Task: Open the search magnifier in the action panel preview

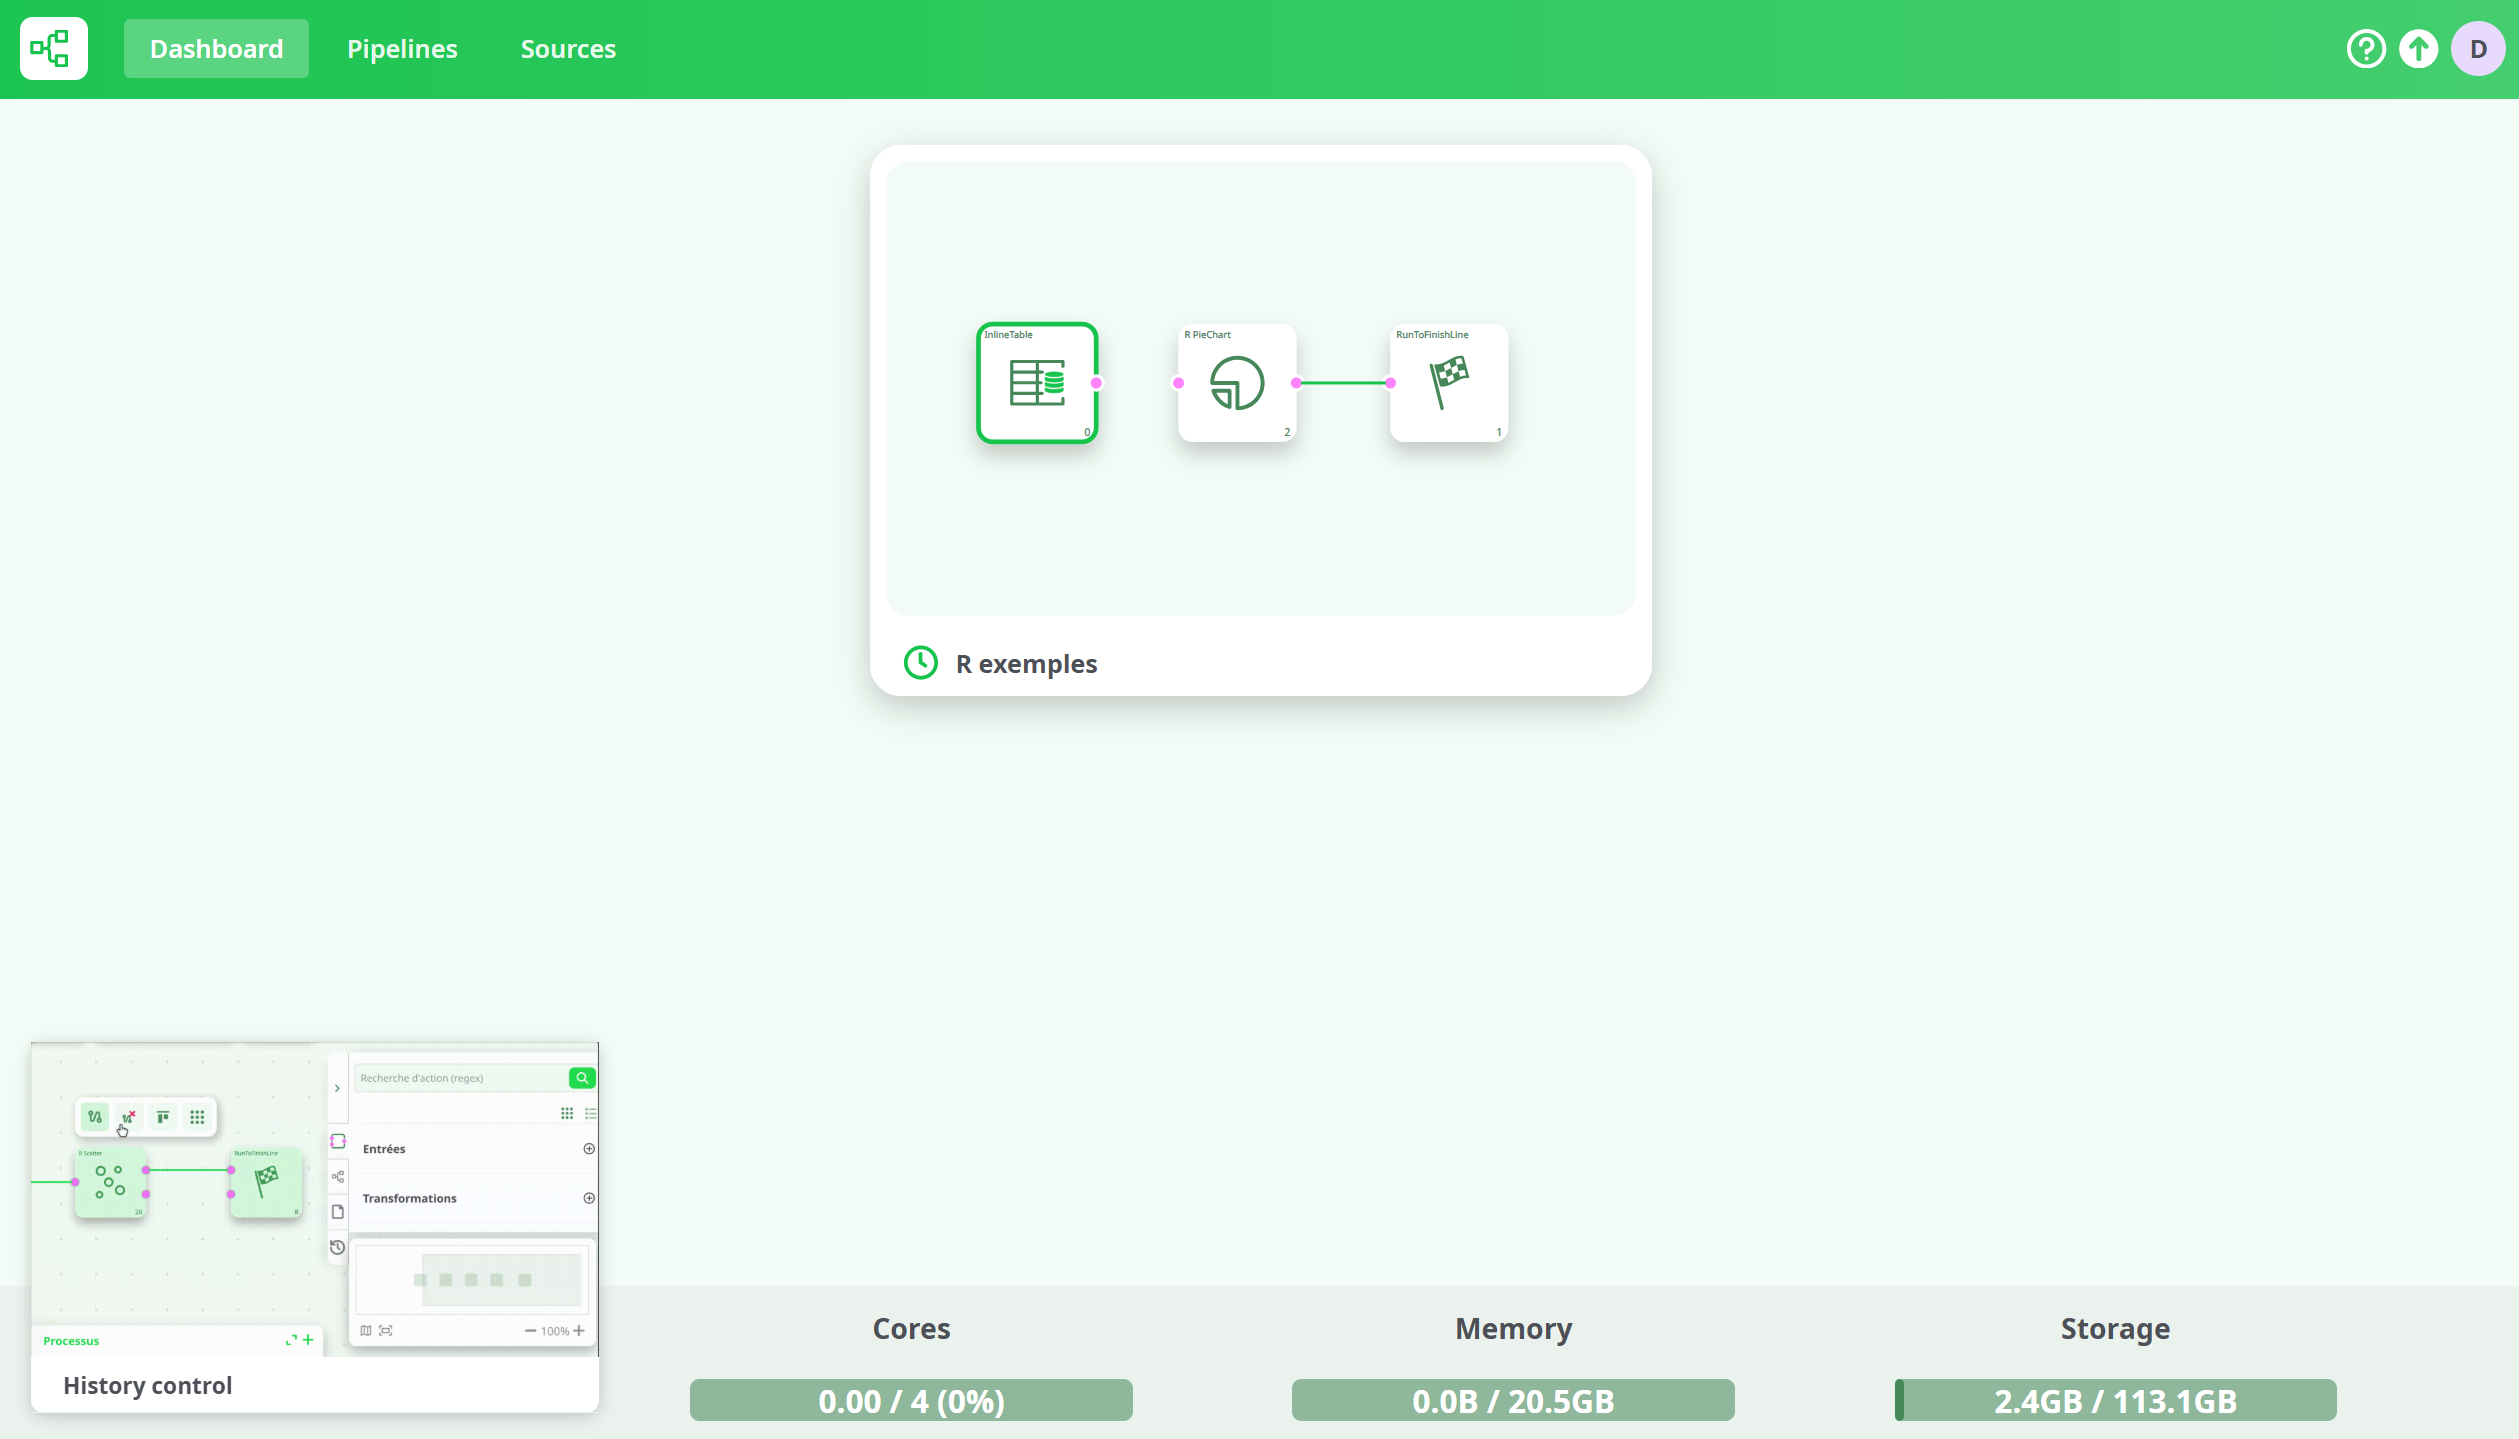Action: 581,1077
